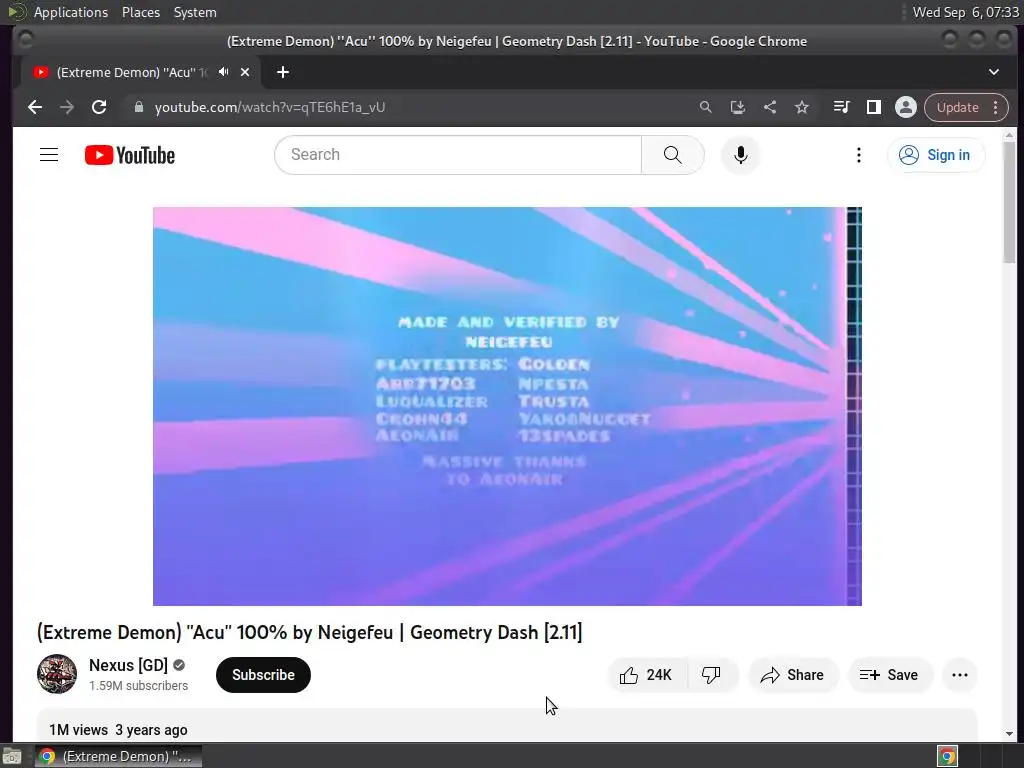Open the Nexus [GD] channel name link
This screenshot has width=1024, height=768.
pos(128,665)
